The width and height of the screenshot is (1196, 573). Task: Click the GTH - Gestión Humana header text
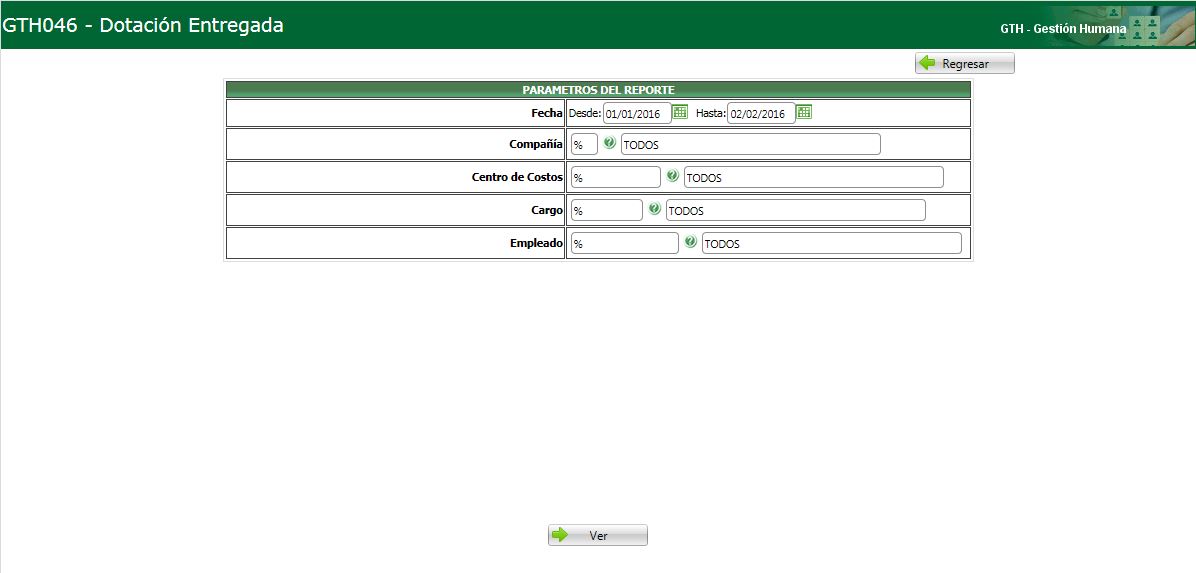pos(1063,29)
